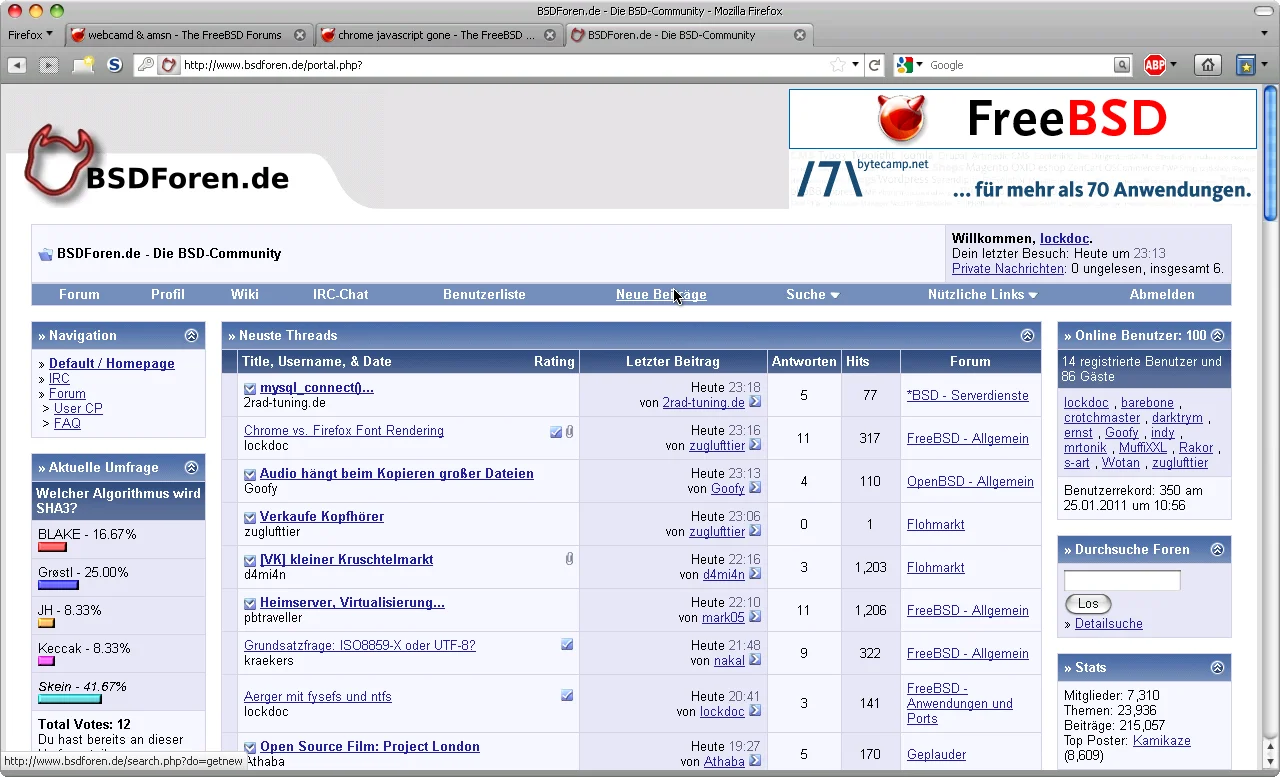Viewport: 1280px width, 777px height.
Task: Bookmark this page with the star icon
Action: pos(838,65)
